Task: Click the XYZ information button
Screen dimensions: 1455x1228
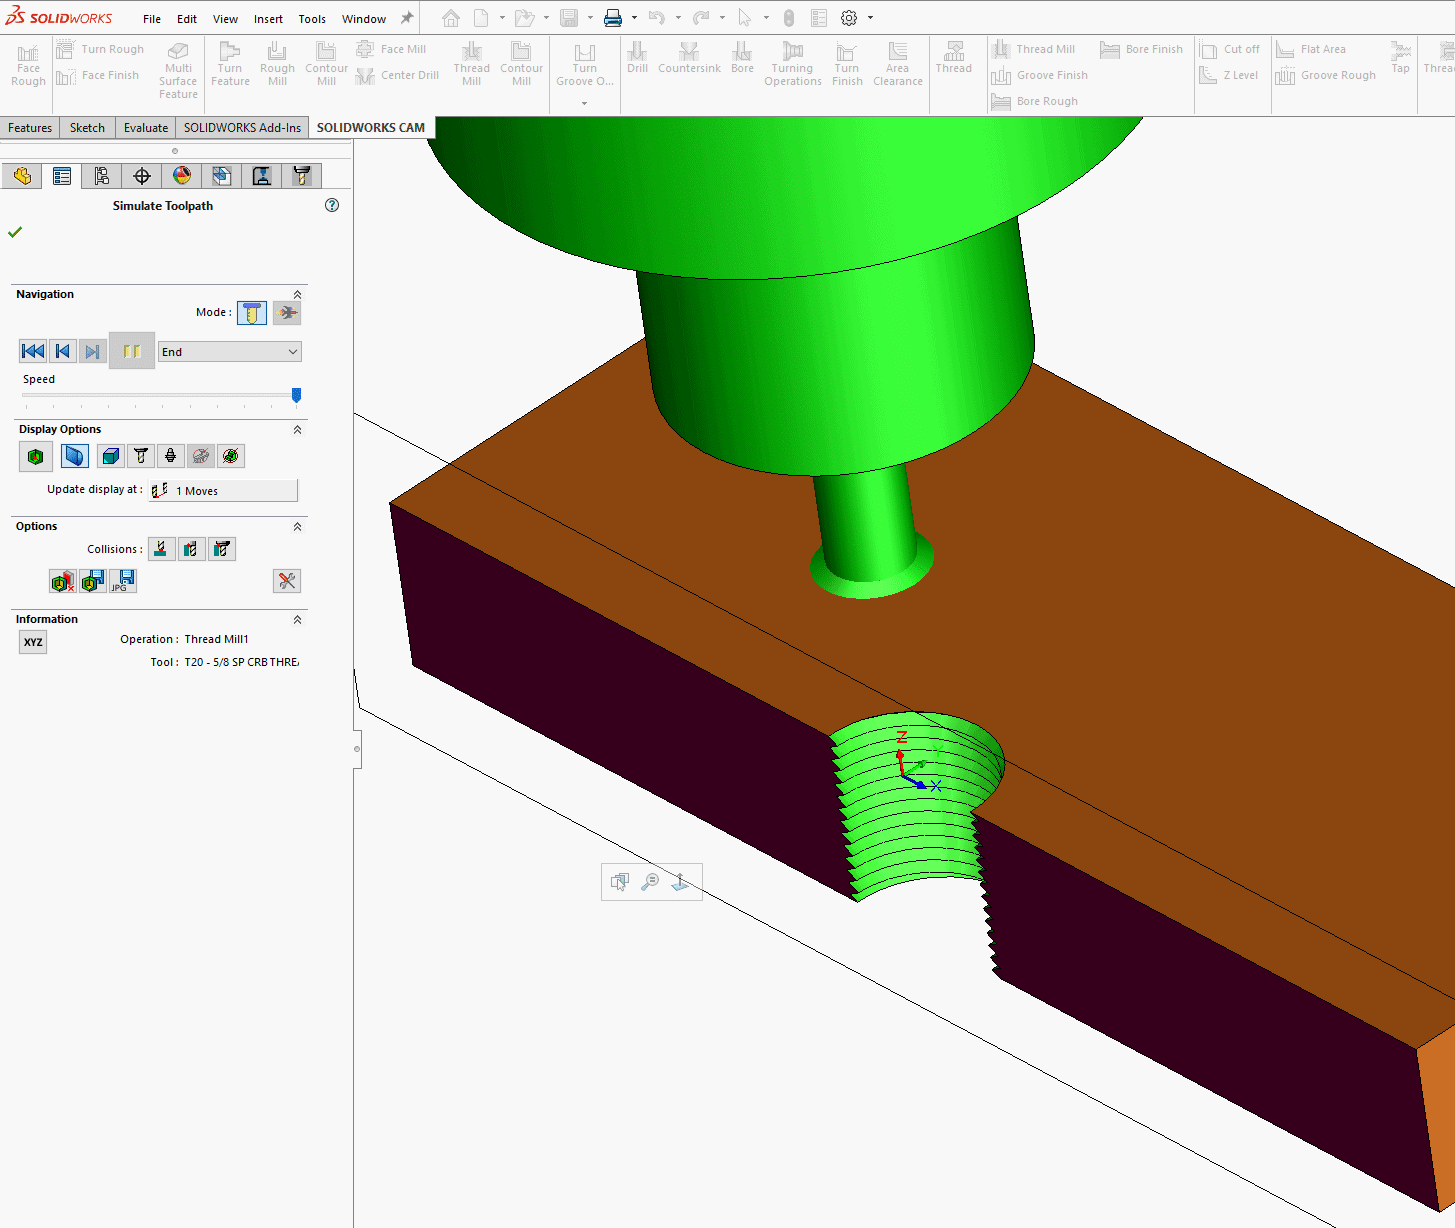Action: [33, 642]
